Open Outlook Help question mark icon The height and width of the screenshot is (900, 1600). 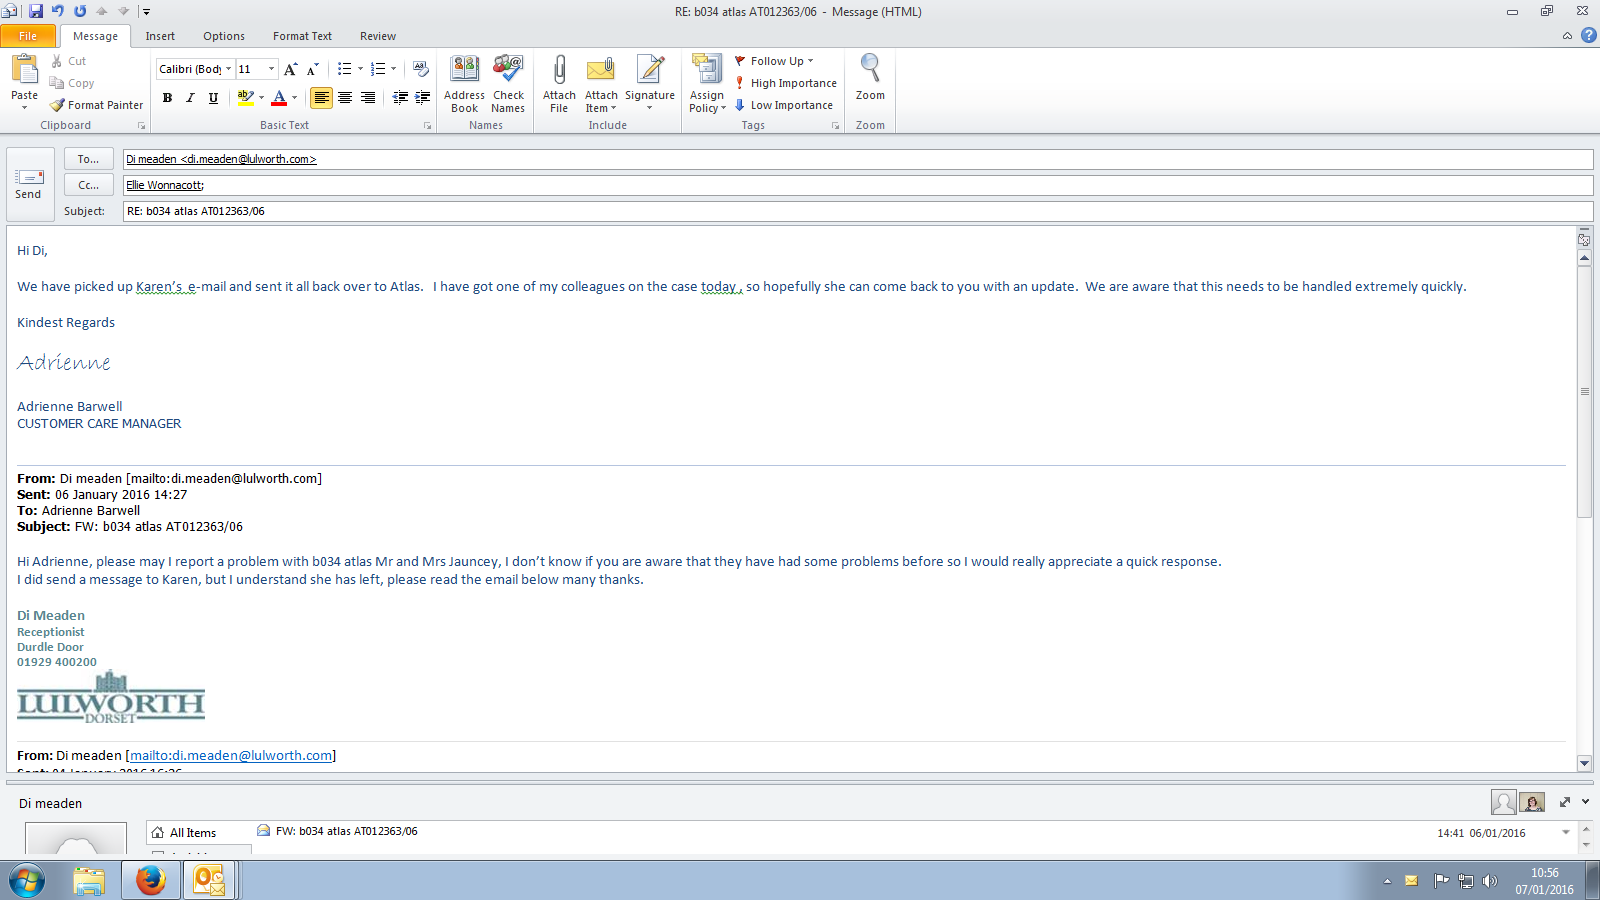click(1588, 35)
